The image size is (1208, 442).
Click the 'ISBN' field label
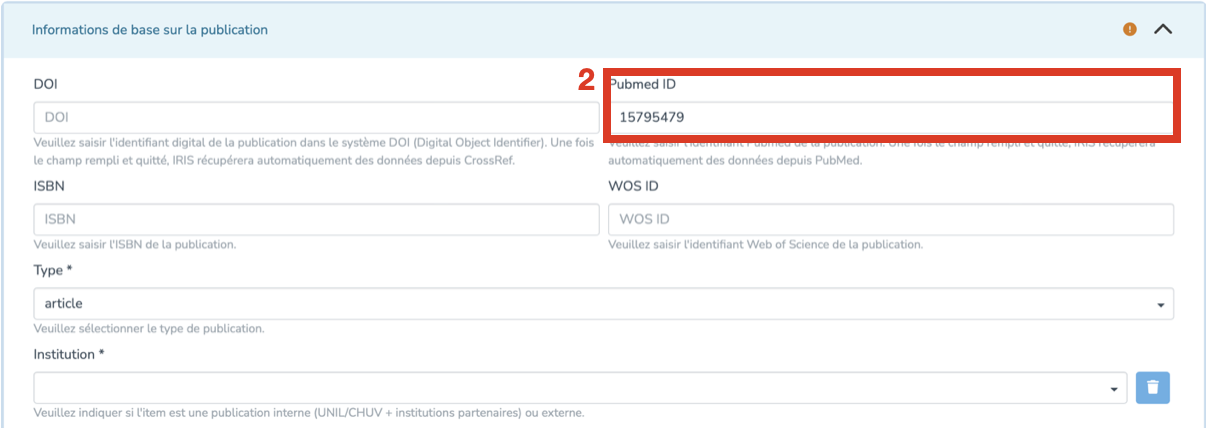(49, 186)
